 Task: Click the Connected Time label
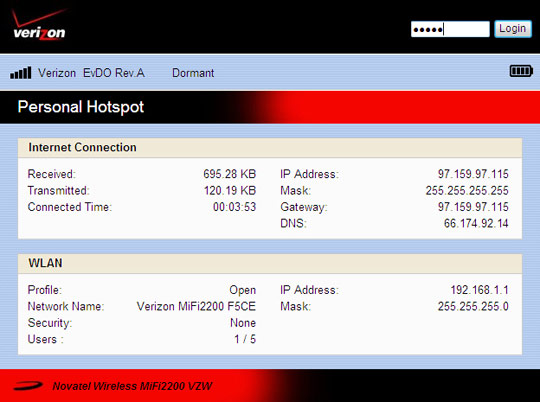click(70, 207)
